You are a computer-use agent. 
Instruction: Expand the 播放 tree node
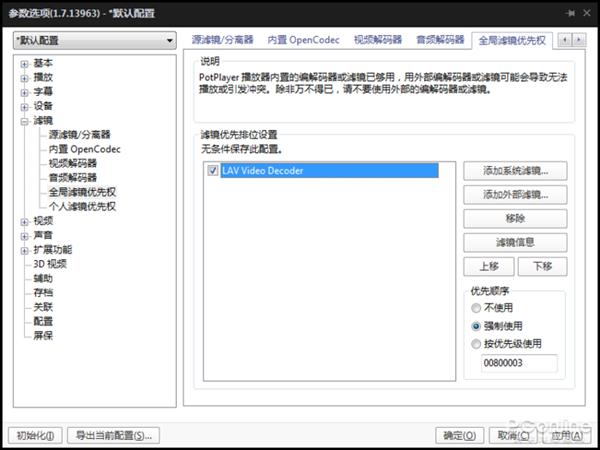click(x=24, y=78)
